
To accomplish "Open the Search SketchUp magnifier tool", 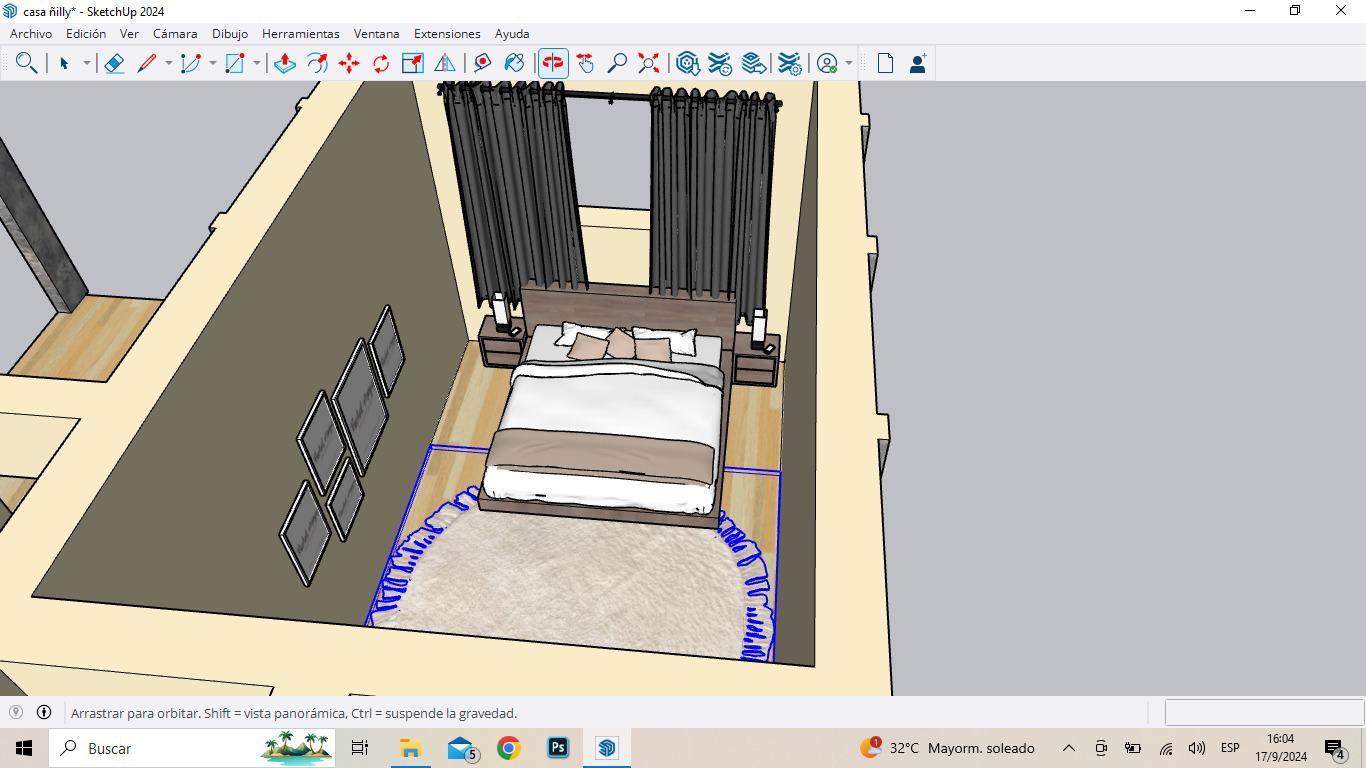I will 27,63.
